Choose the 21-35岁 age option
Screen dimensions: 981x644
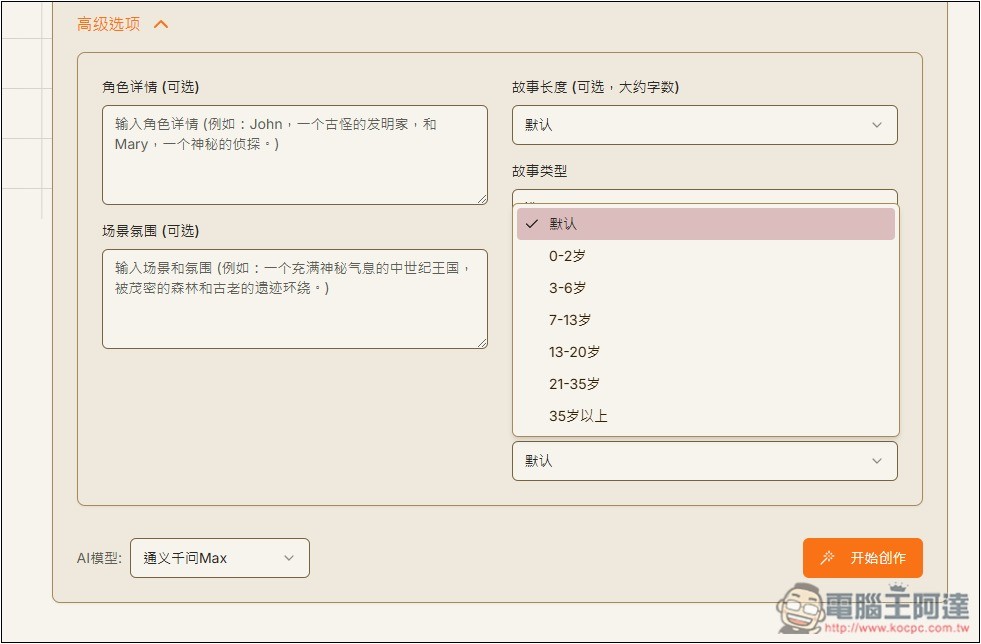point(706,384)
